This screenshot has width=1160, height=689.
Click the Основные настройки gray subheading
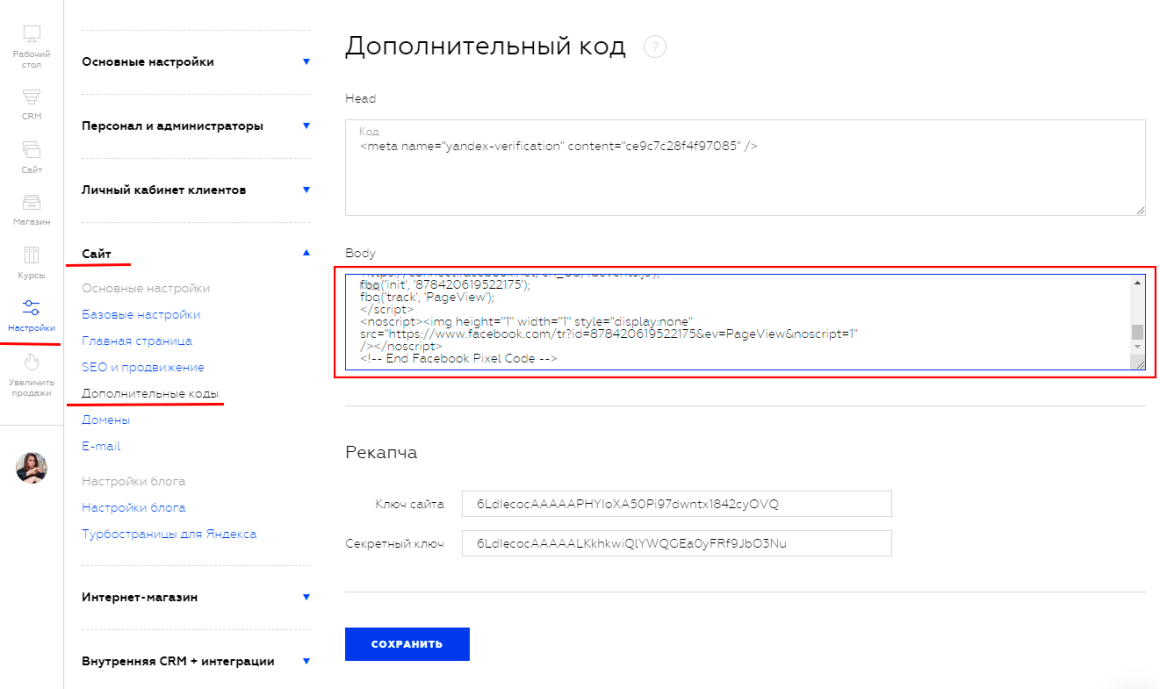[146, 289]
